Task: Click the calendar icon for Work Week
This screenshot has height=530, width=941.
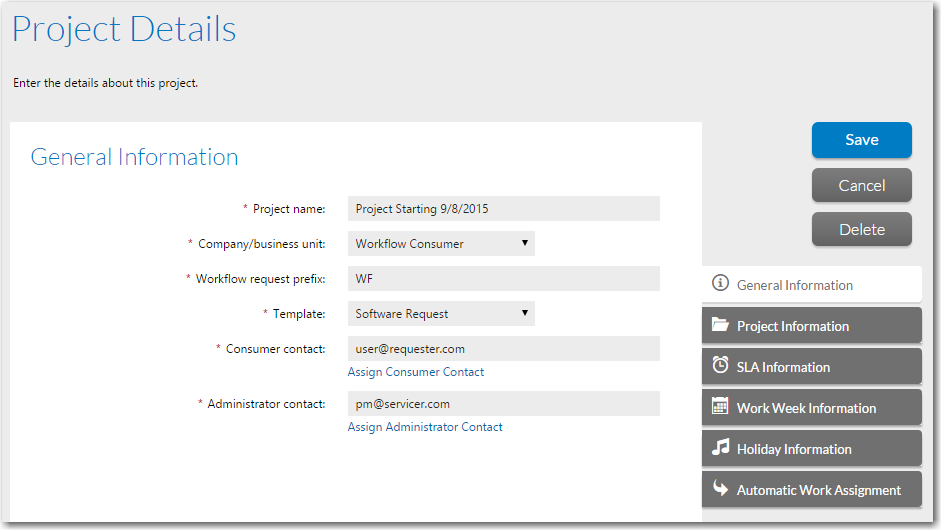Action: [720, 406]
